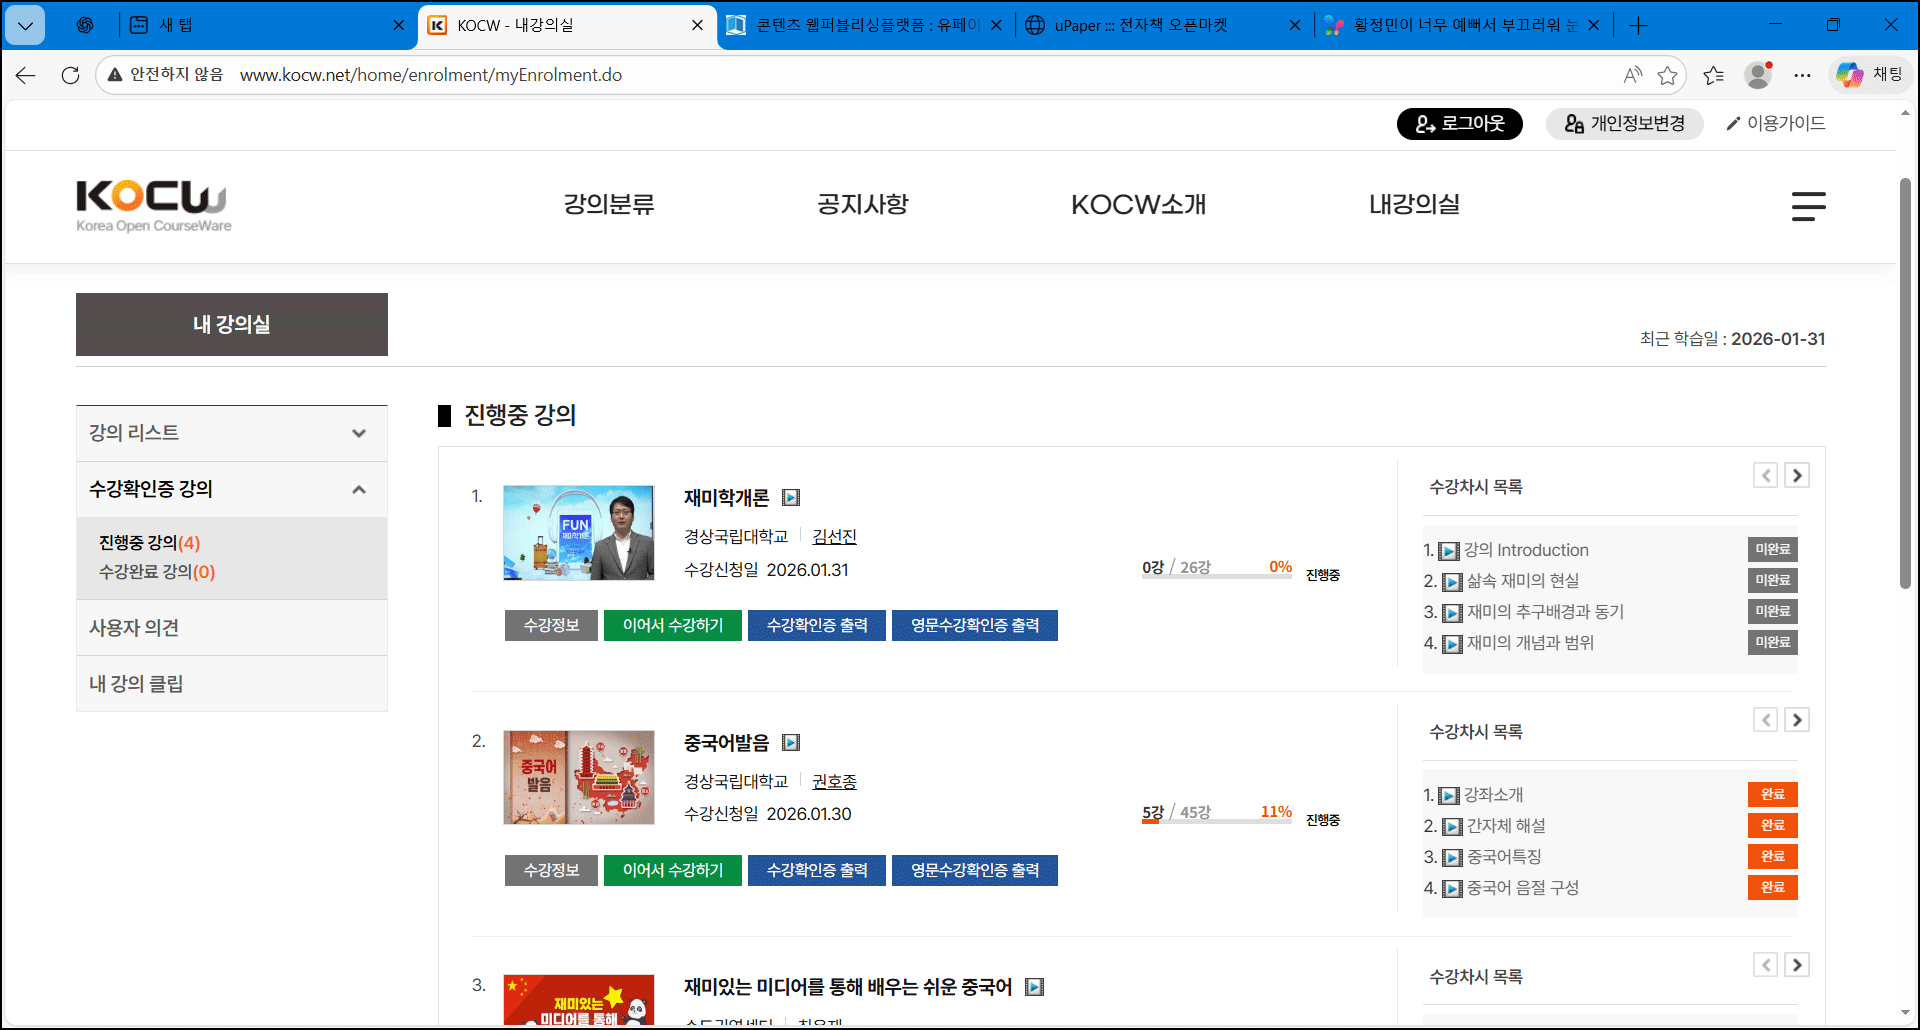The image size is (1920, 1030).
Task: Click play icon for 중국어특징
Action: [1452, 858]
